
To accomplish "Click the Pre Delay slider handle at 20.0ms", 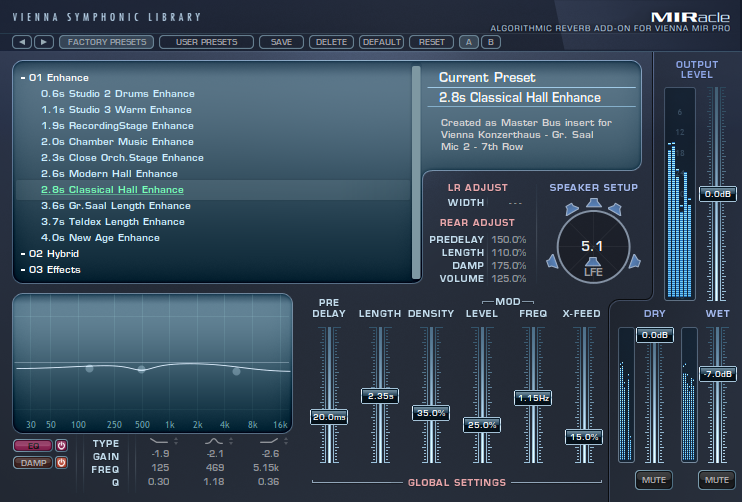I will 329,416.
